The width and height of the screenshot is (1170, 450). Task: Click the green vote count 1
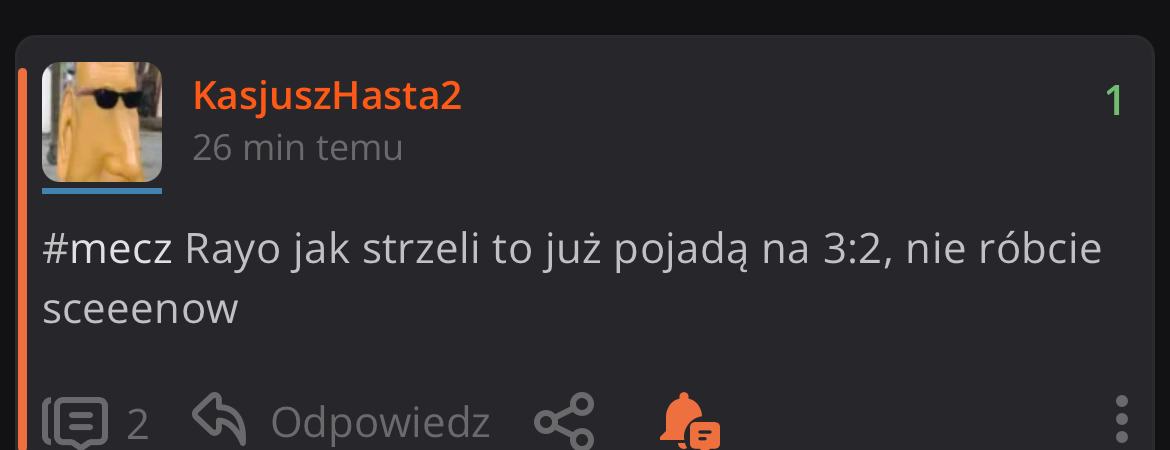pyautogui.click(x=1113, y=101)
